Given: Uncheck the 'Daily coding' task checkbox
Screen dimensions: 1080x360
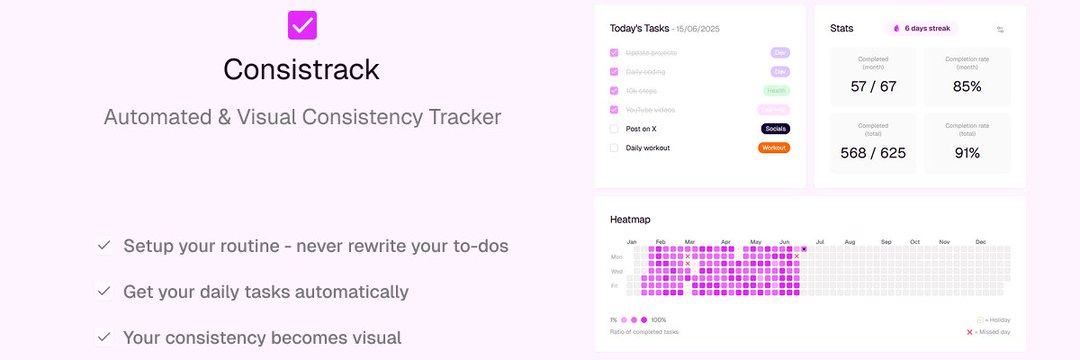Looking at the screenshot, I should 614,72.
